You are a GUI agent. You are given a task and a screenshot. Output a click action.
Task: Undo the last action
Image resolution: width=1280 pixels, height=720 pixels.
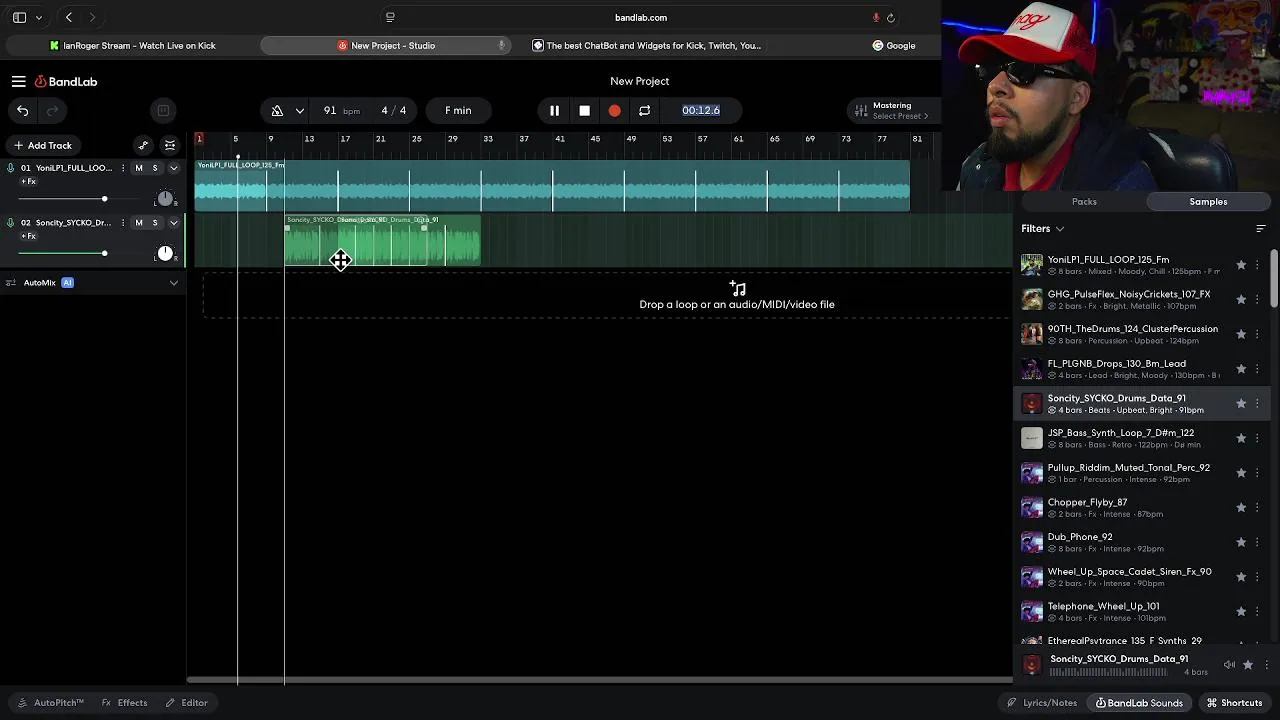pyautogui.click(x=23, y=111)
